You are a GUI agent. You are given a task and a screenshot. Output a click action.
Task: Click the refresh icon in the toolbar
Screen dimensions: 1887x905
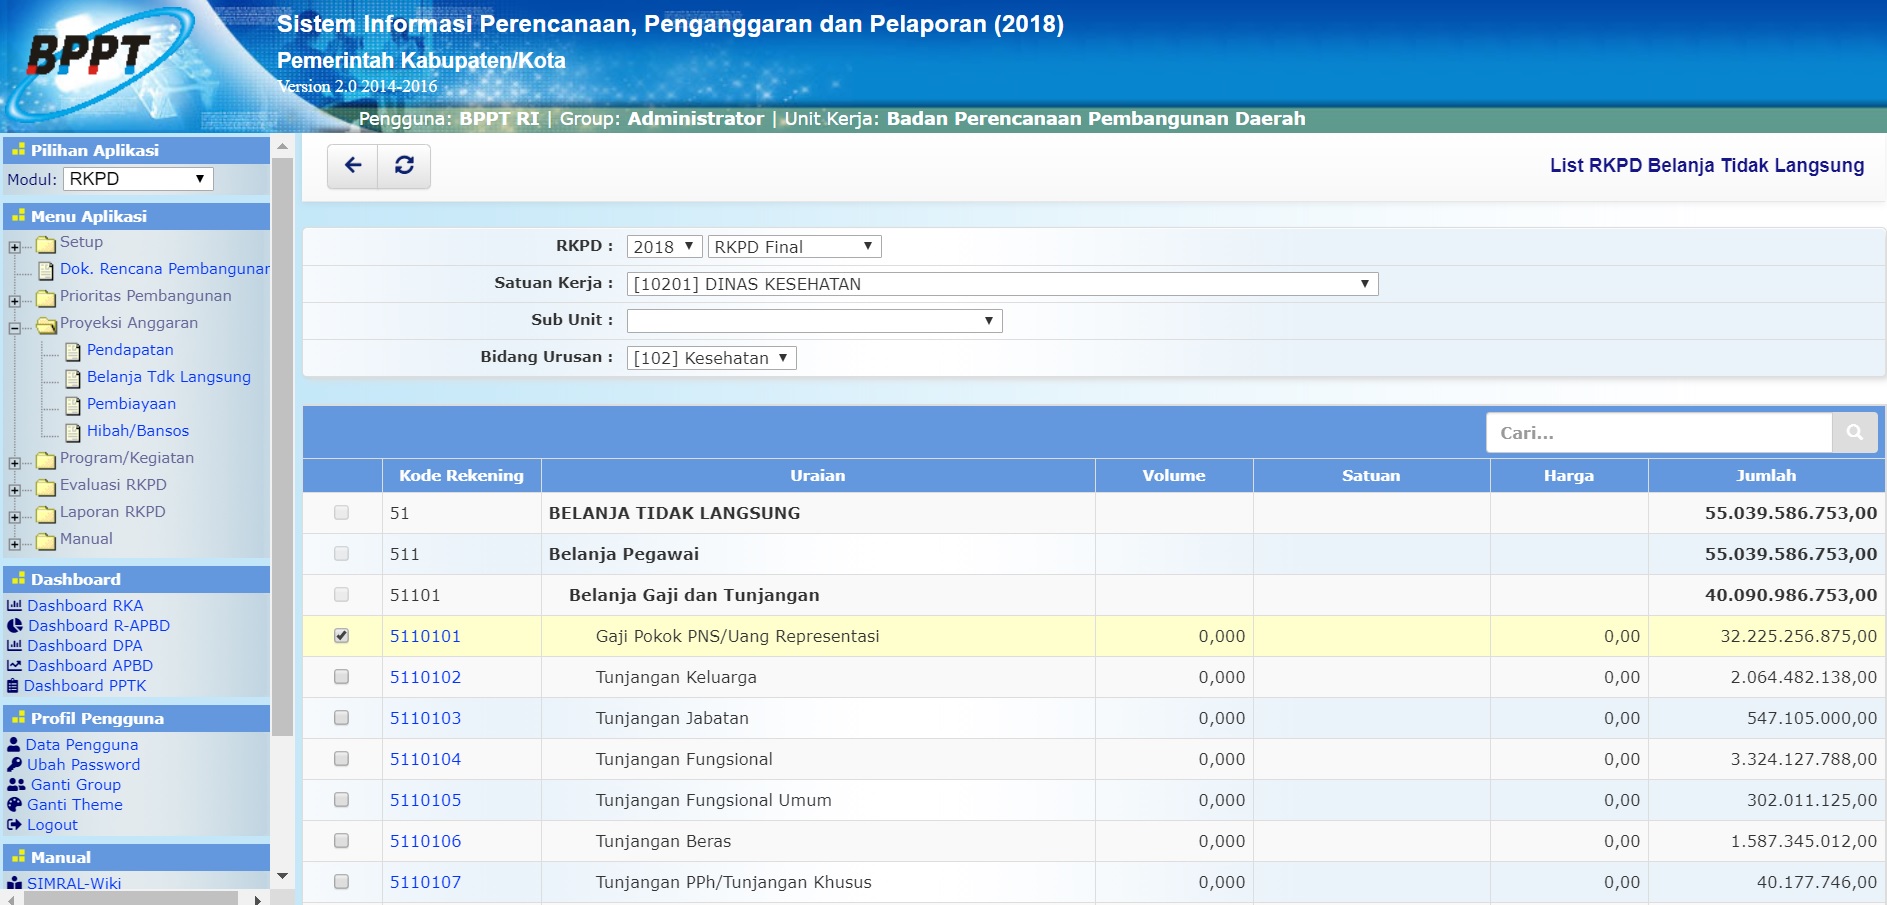coord(404,165)
